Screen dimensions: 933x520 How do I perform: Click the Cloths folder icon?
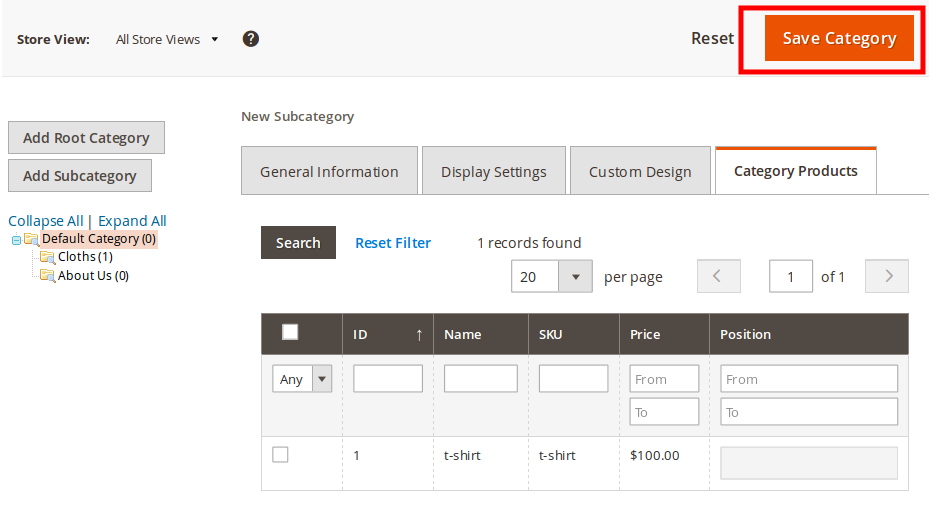point(47,257)
